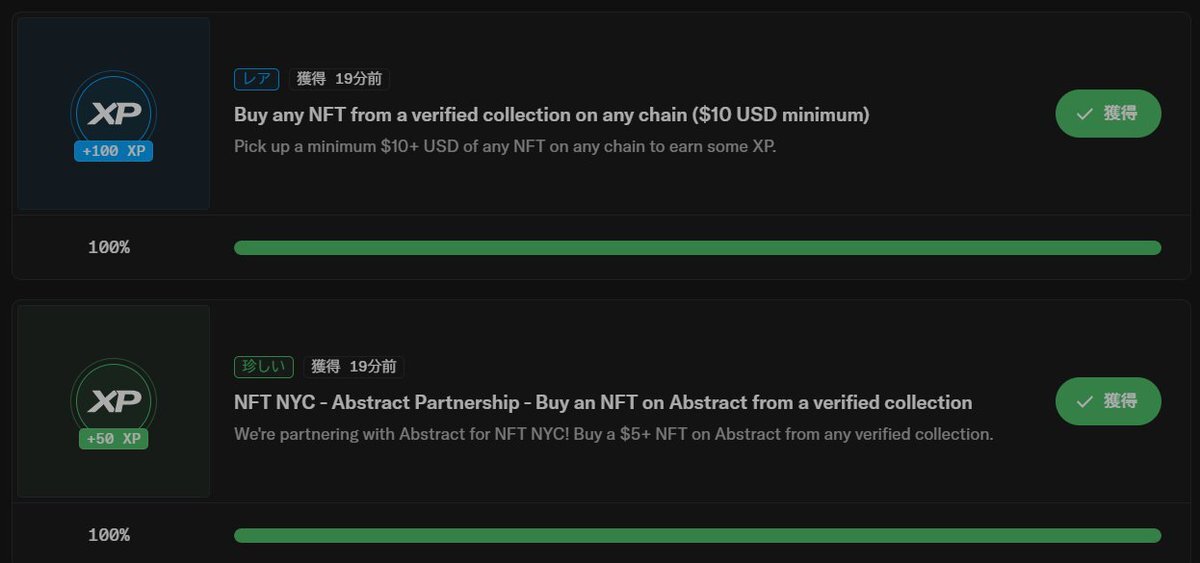The width and height of the screenshot is (1200, 563).
Task: Click the progress bar of the +50 XP quest
Action: click(697, 535)
